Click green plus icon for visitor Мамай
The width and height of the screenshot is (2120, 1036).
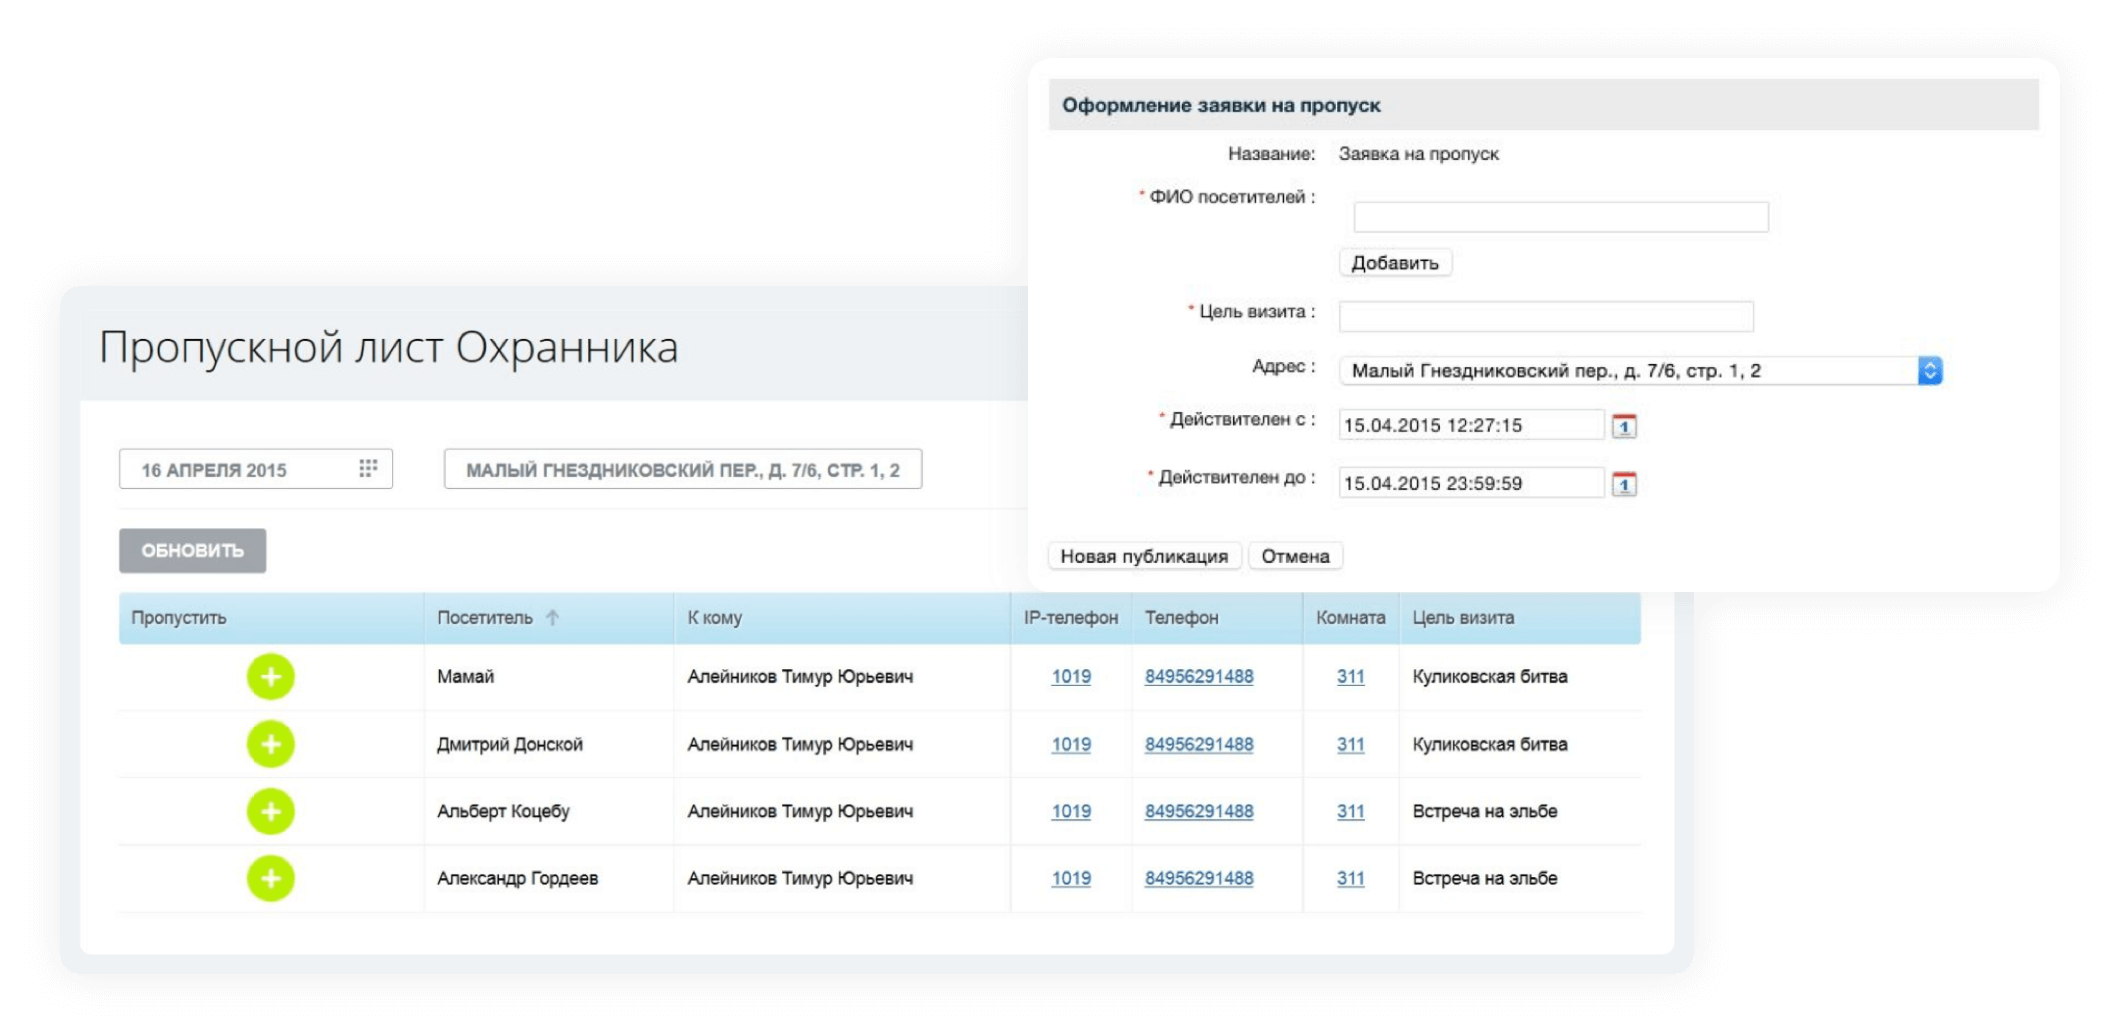pyautogui.click(x=270, y=677)
